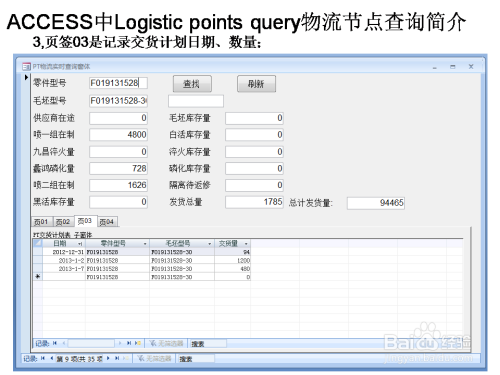Click the subform current record number box
The height and width of the screenshot is (375, 500).
point(91,343)
